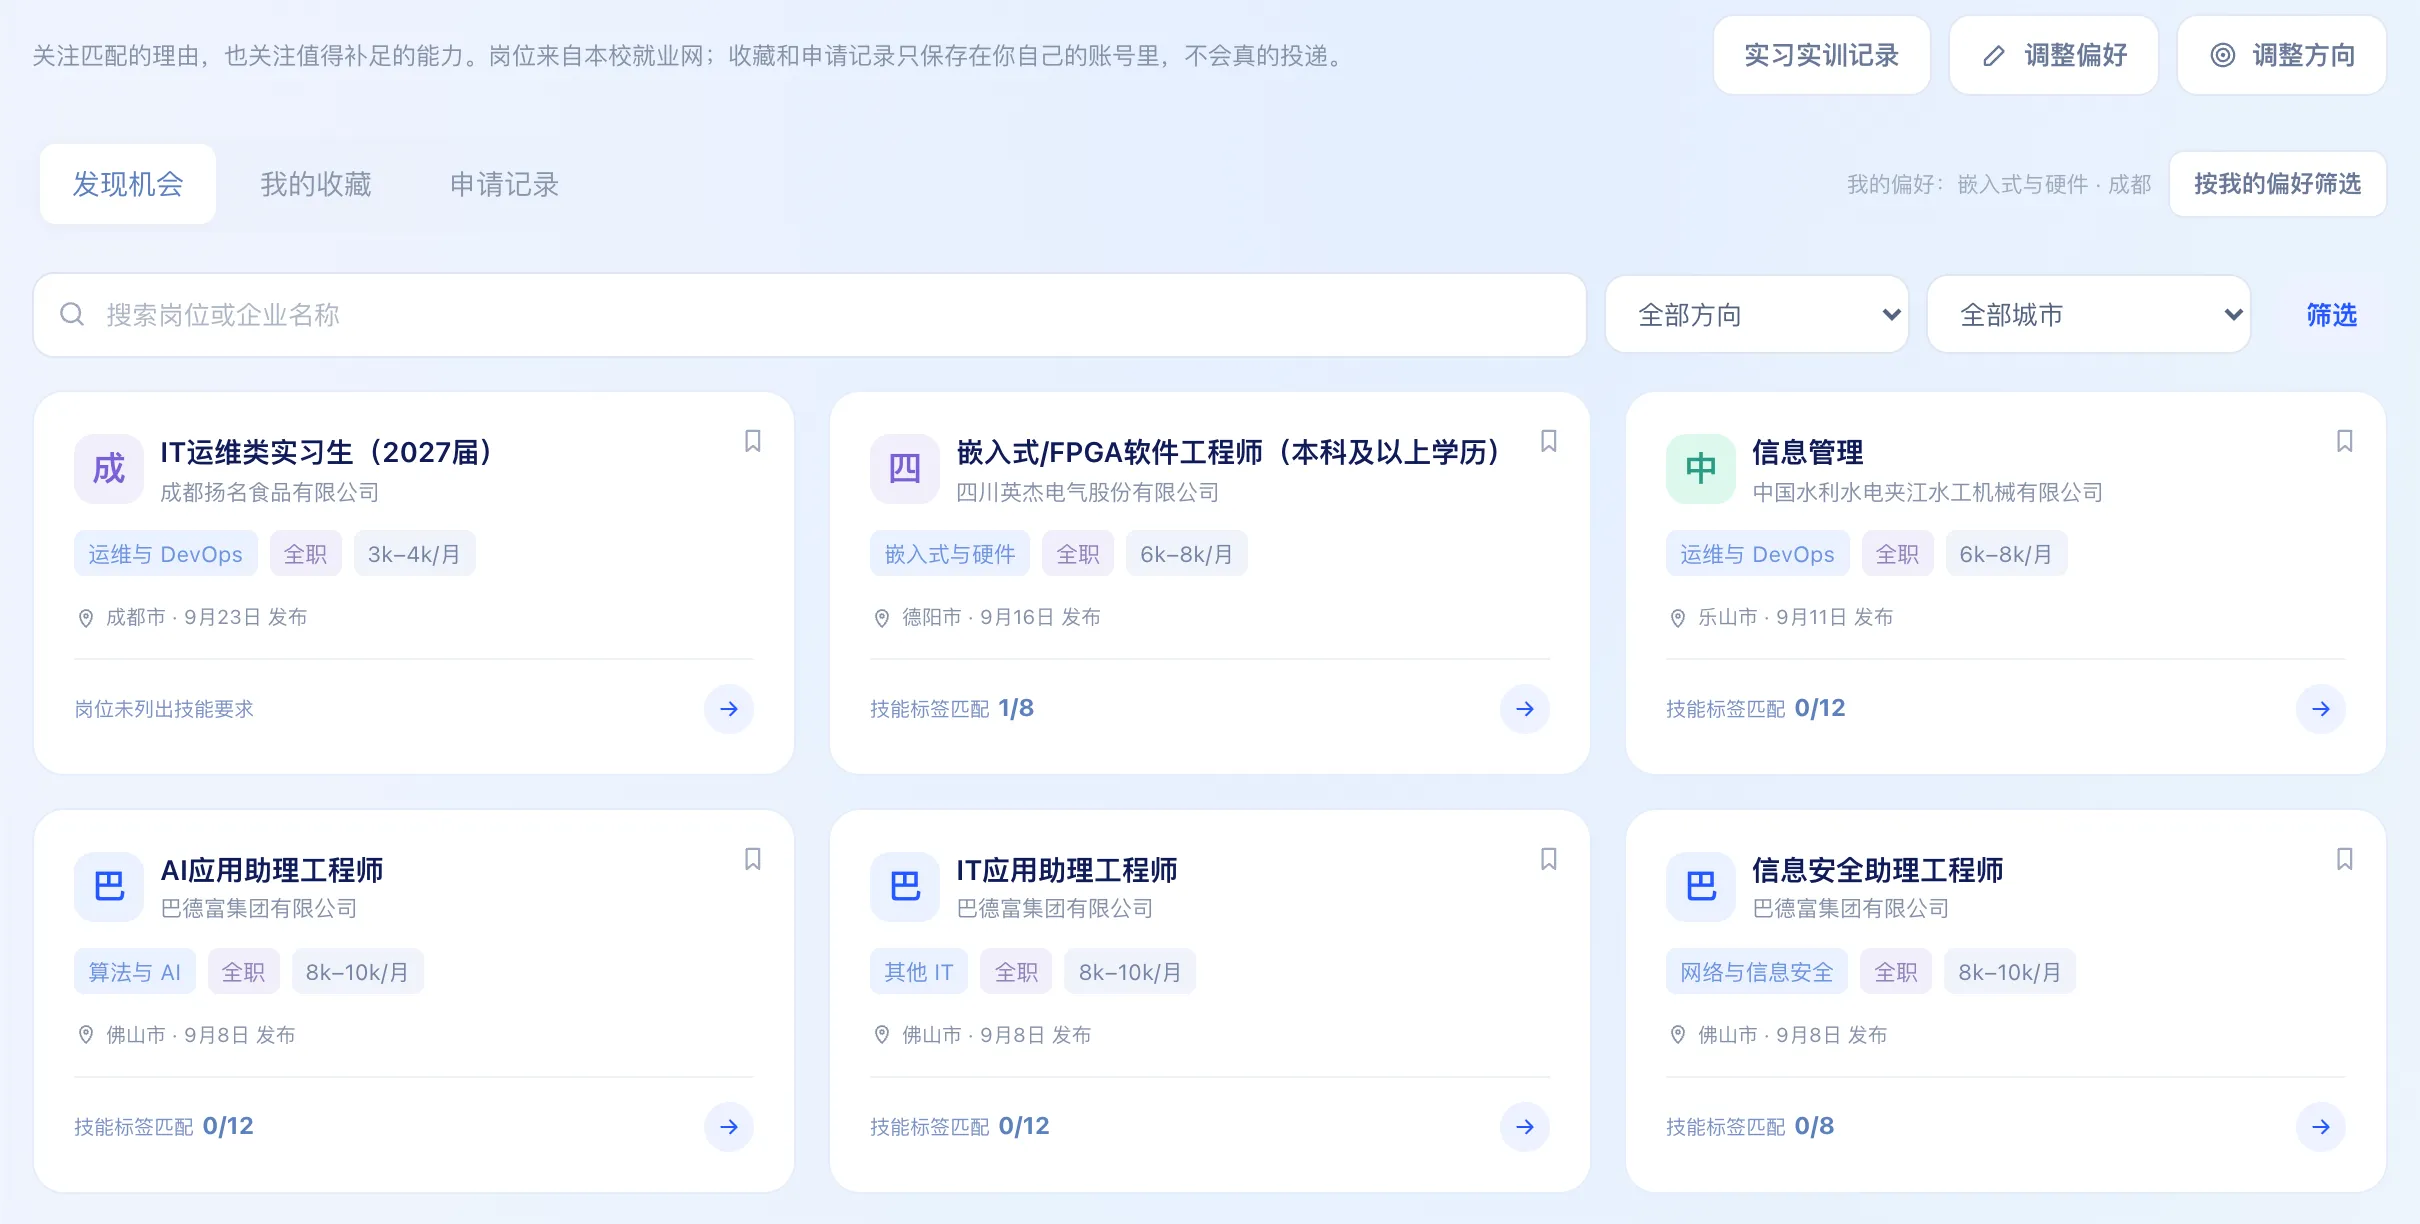
Task: Open job title 信息管理
Action: pyautogui.click(x=1808, y=453)
